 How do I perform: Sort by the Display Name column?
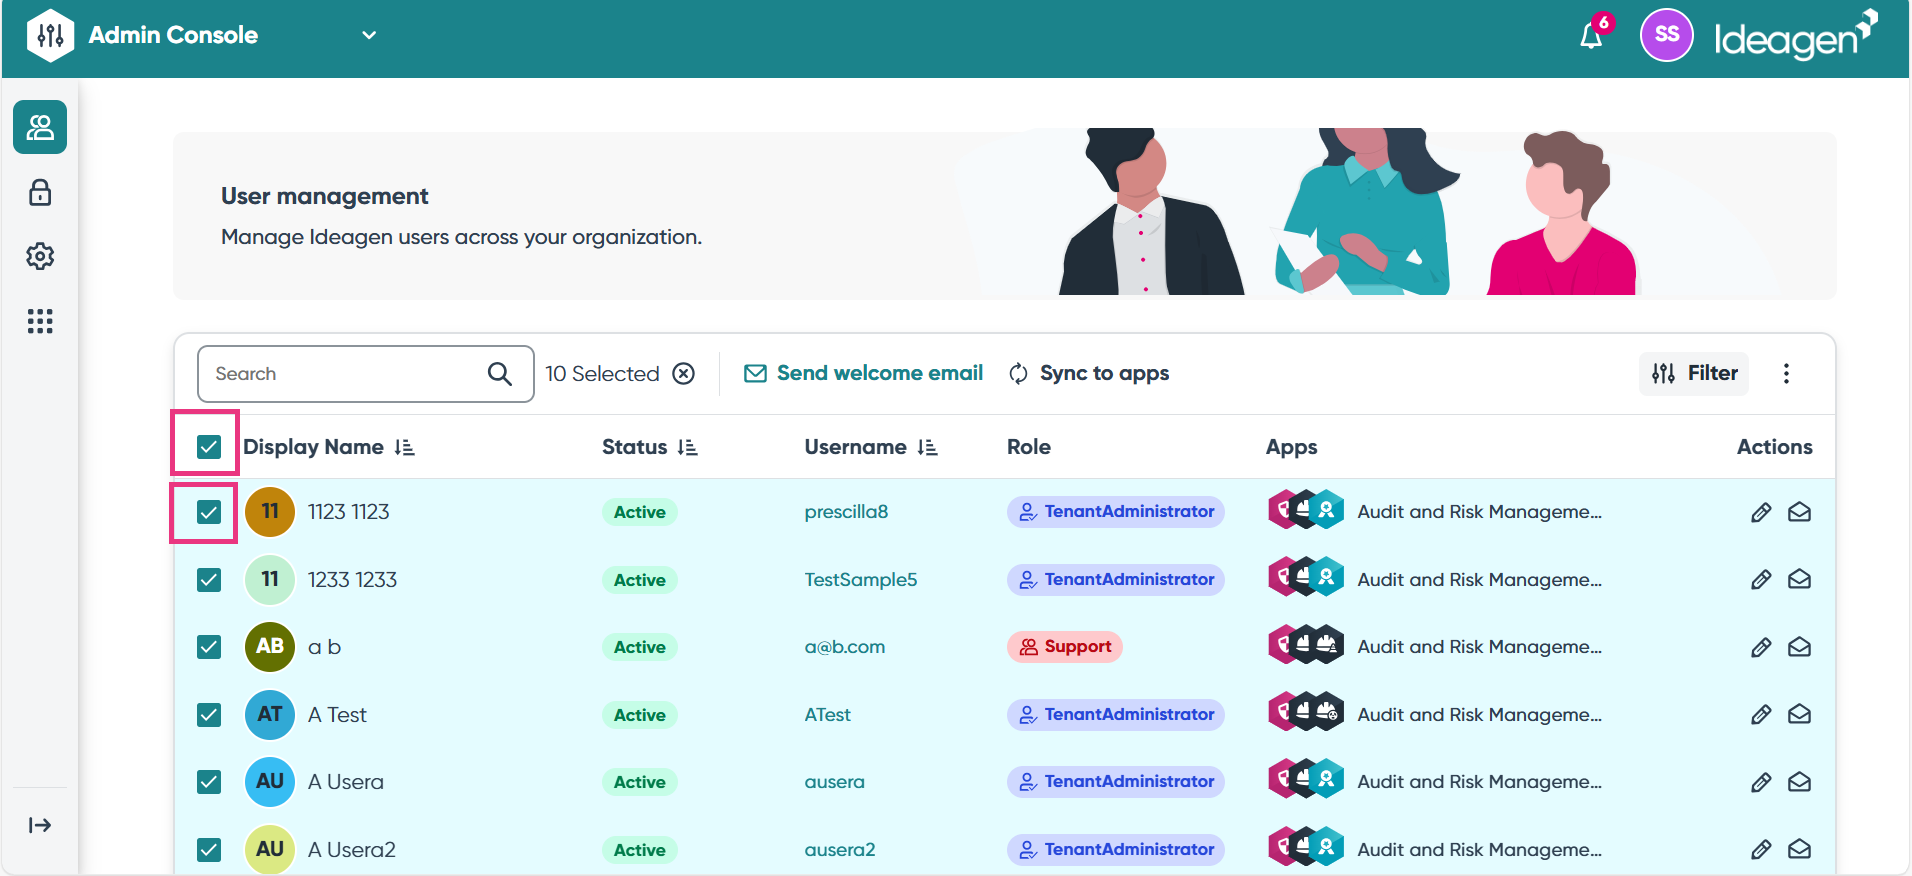point(404,447)
